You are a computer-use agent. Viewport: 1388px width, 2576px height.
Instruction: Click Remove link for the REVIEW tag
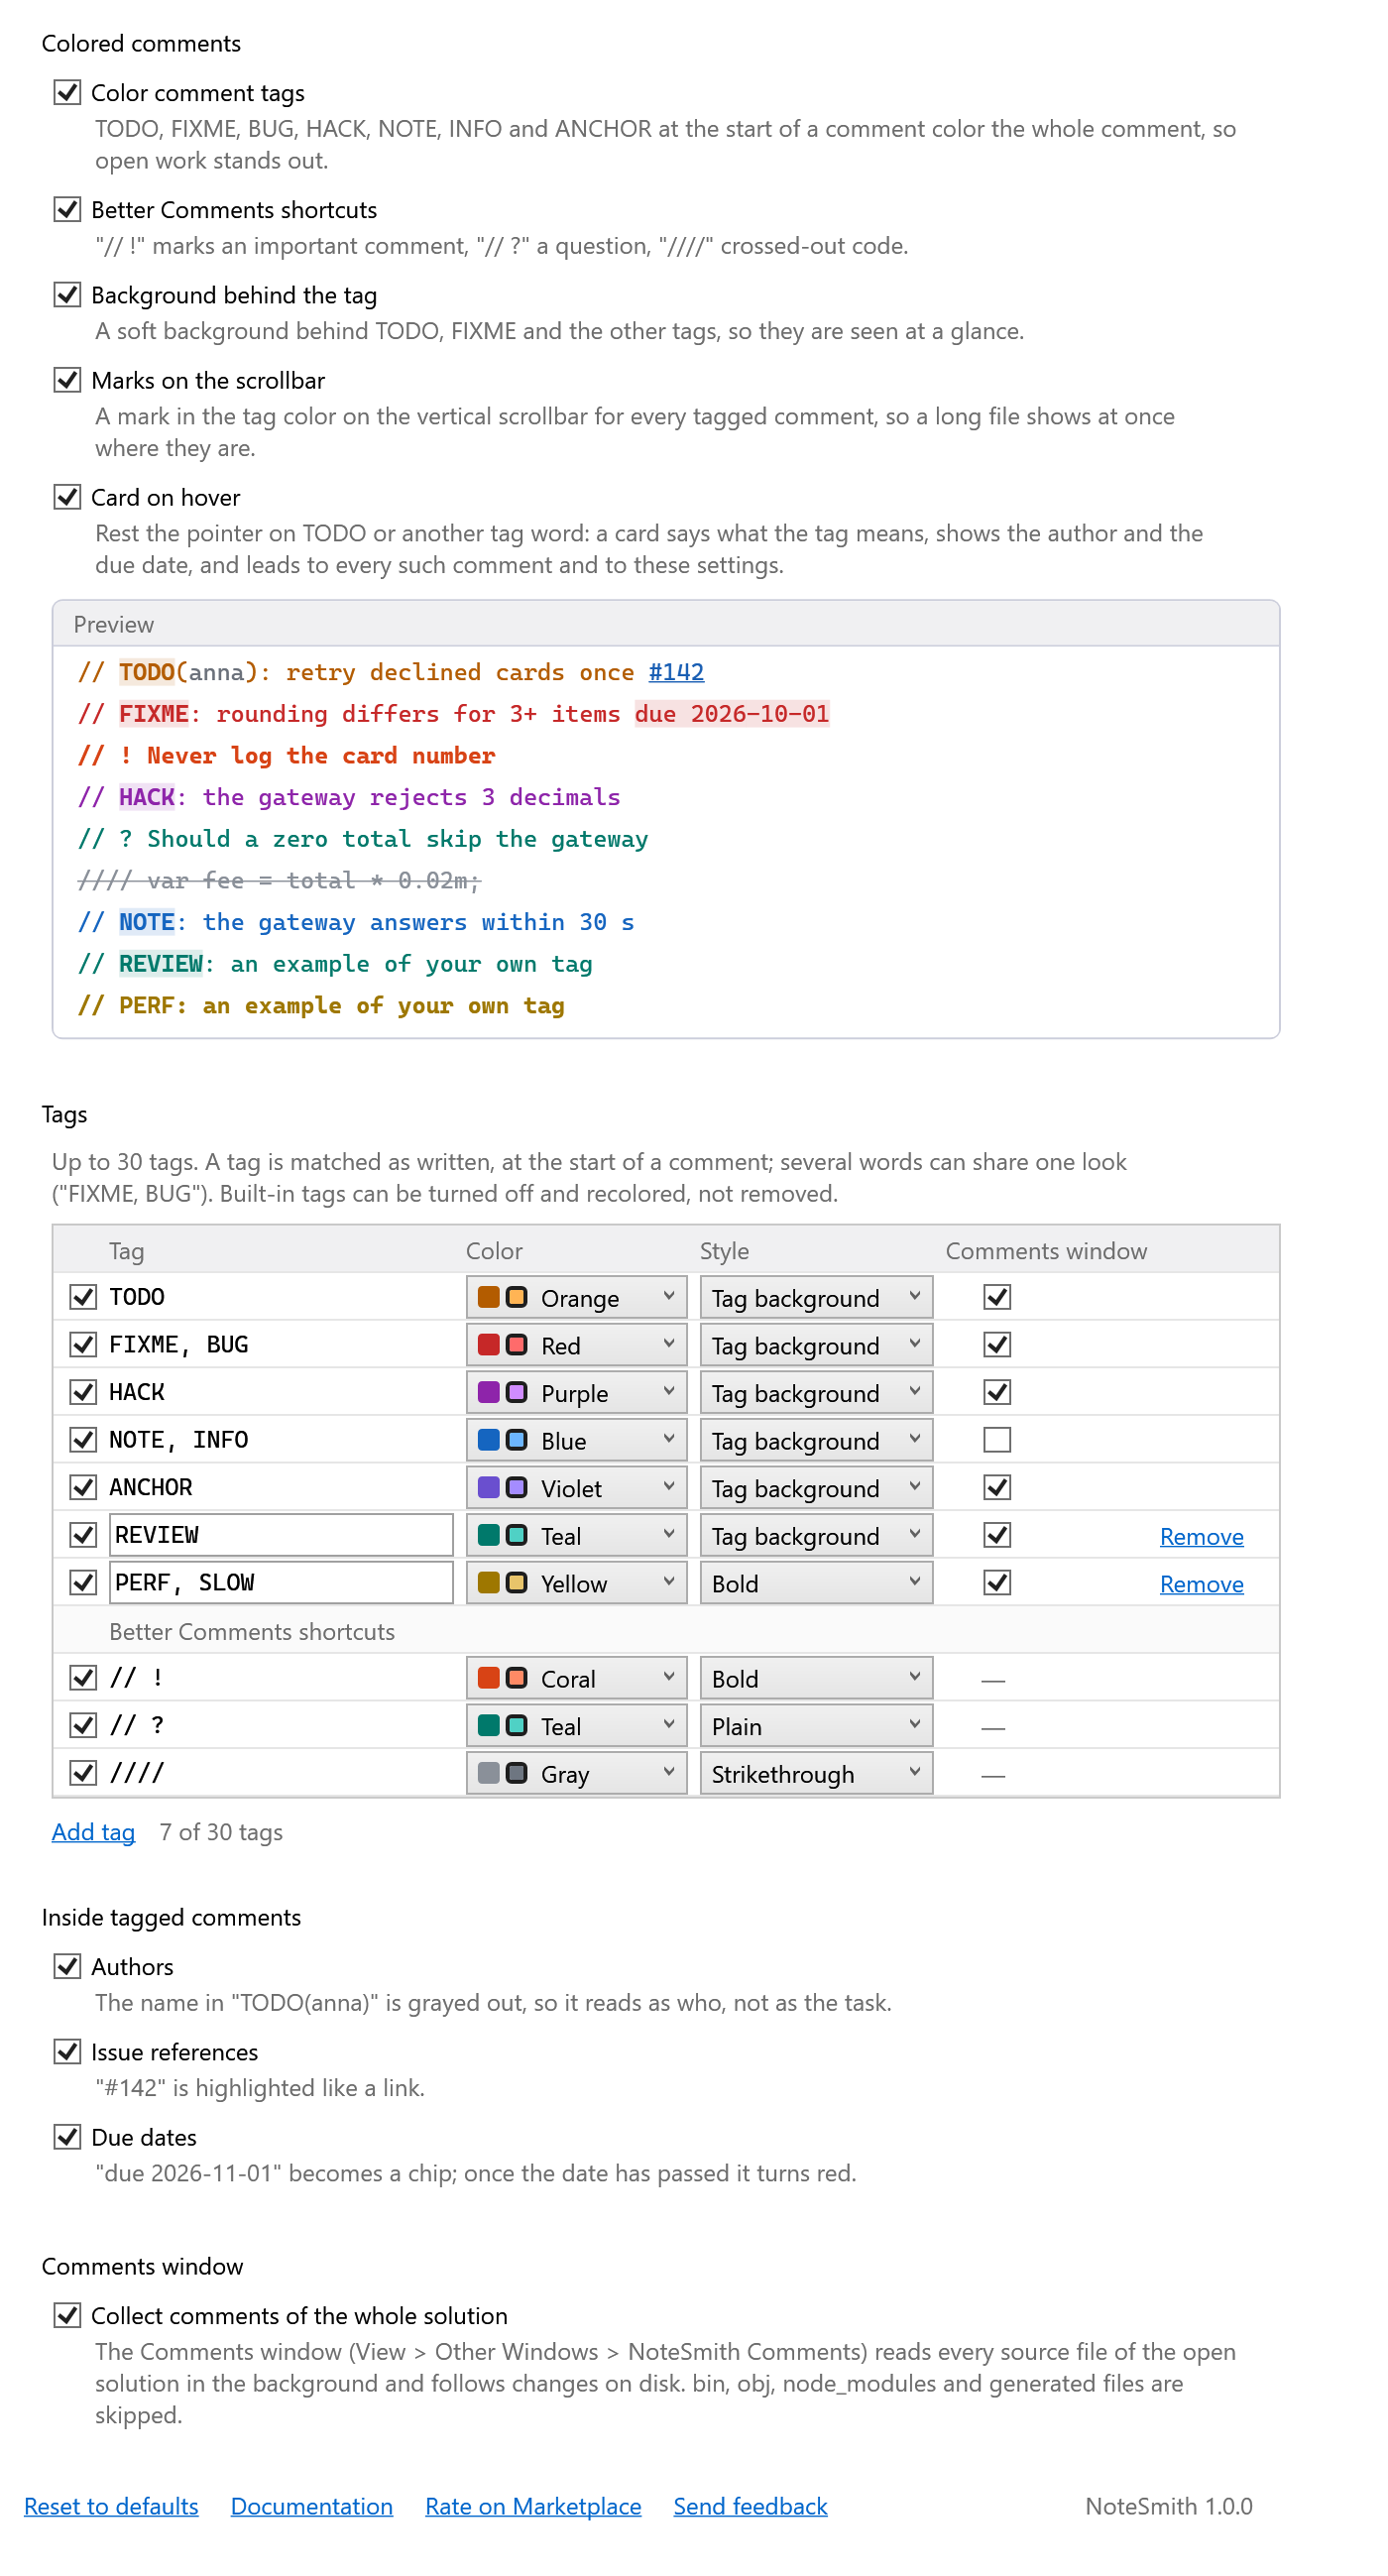pyautogui.click(x=1201, y=1536)
